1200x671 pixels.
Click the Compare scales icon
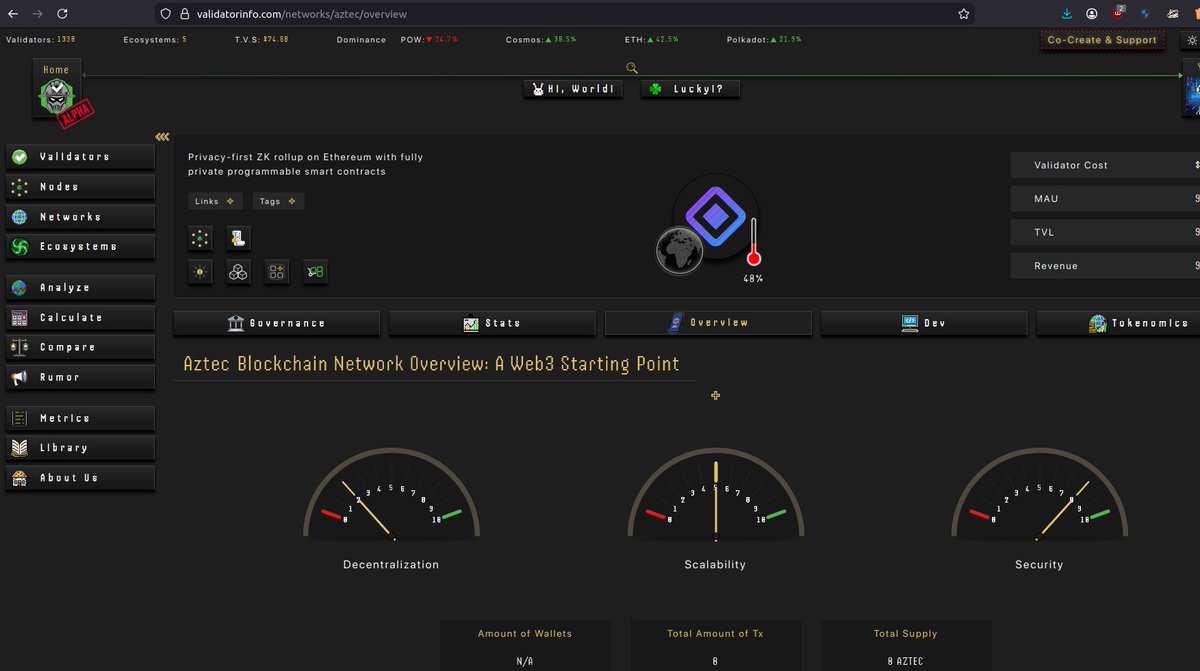19,348
